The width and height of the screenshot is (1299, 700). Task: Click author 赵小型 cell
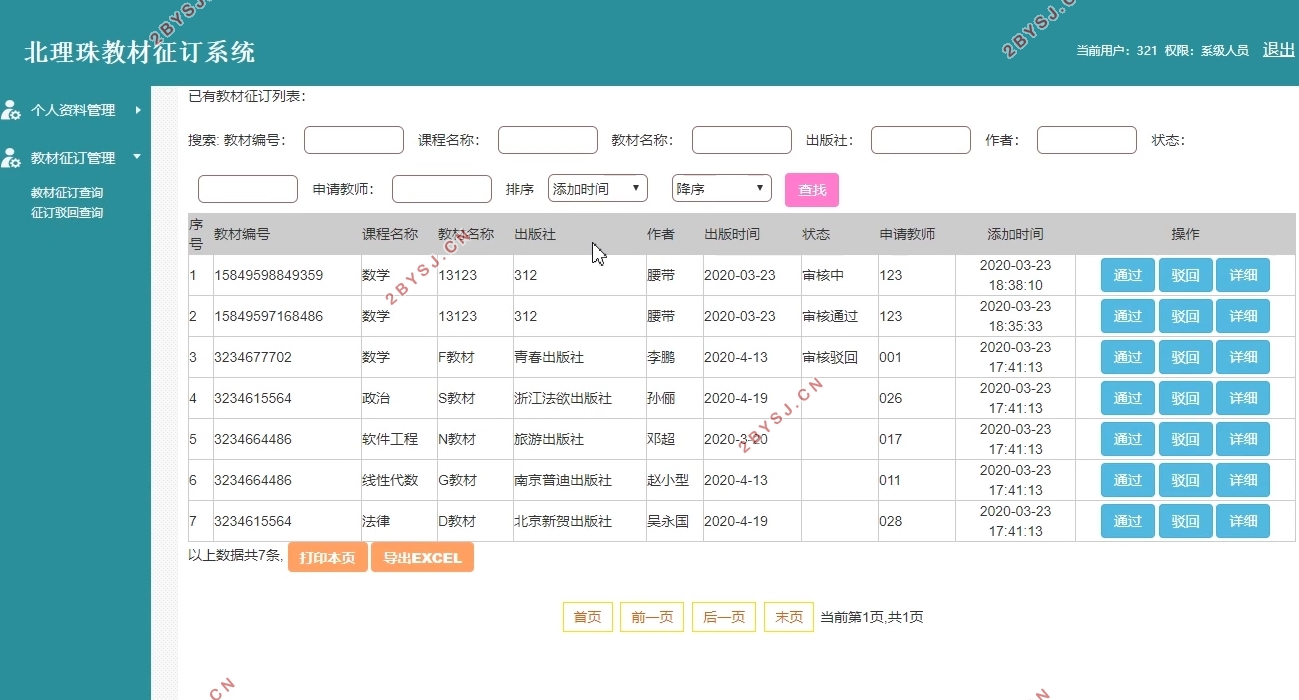pyautogui.click(x=674, y=480)
